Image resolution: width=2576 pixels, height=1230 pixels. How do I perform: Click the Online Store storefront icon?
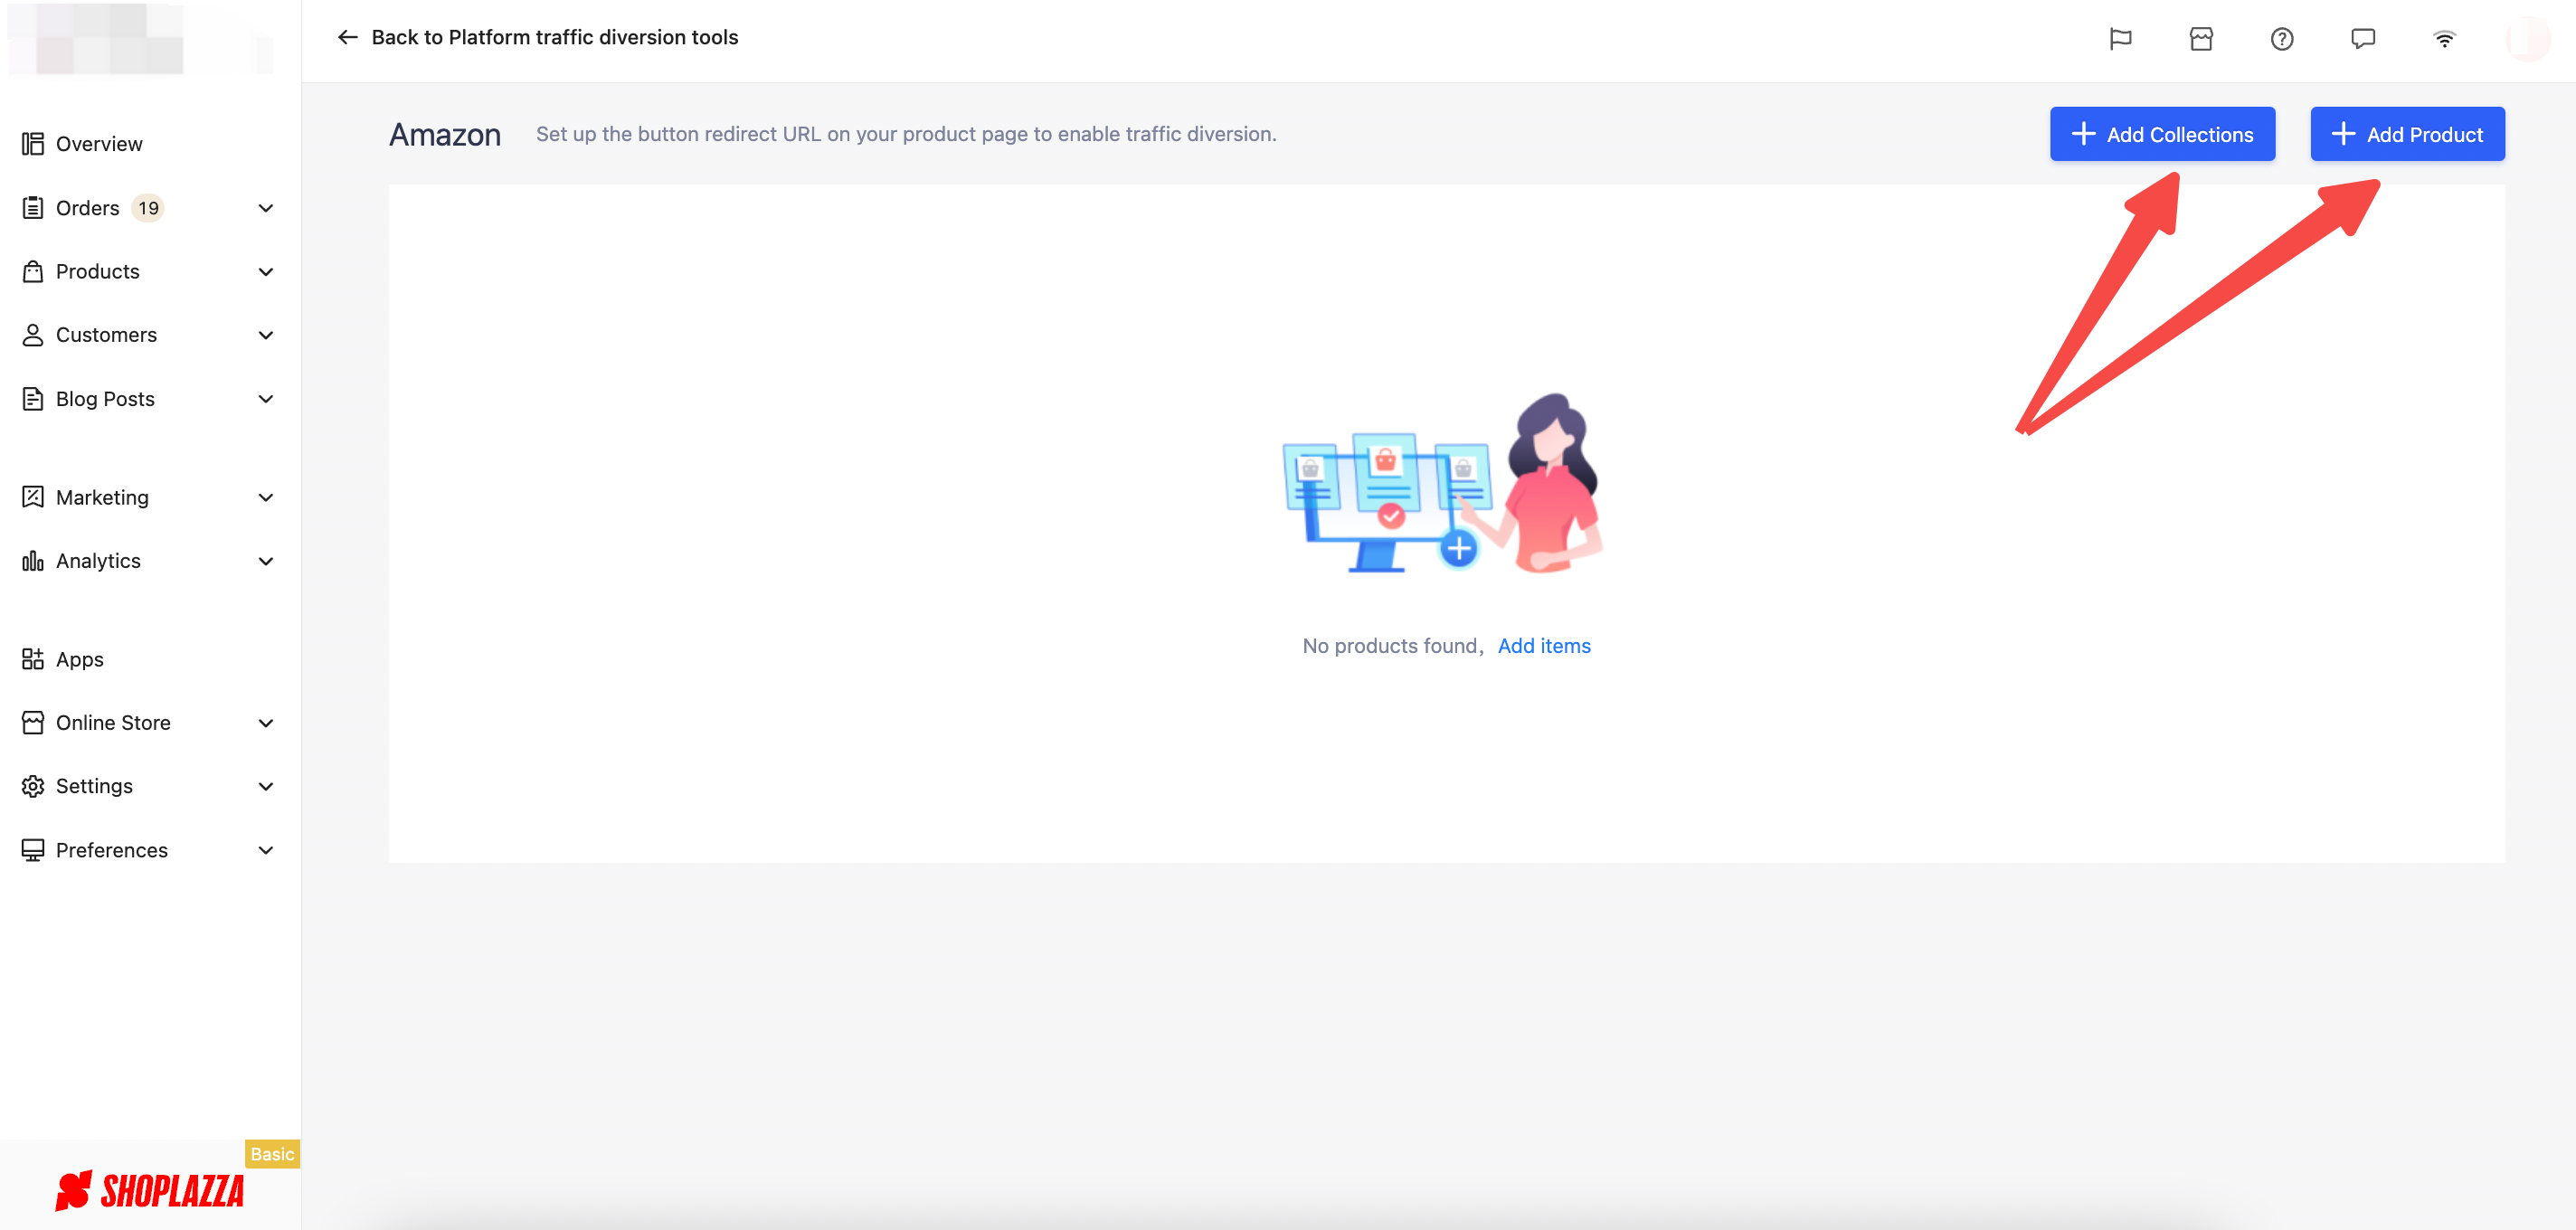33,723
